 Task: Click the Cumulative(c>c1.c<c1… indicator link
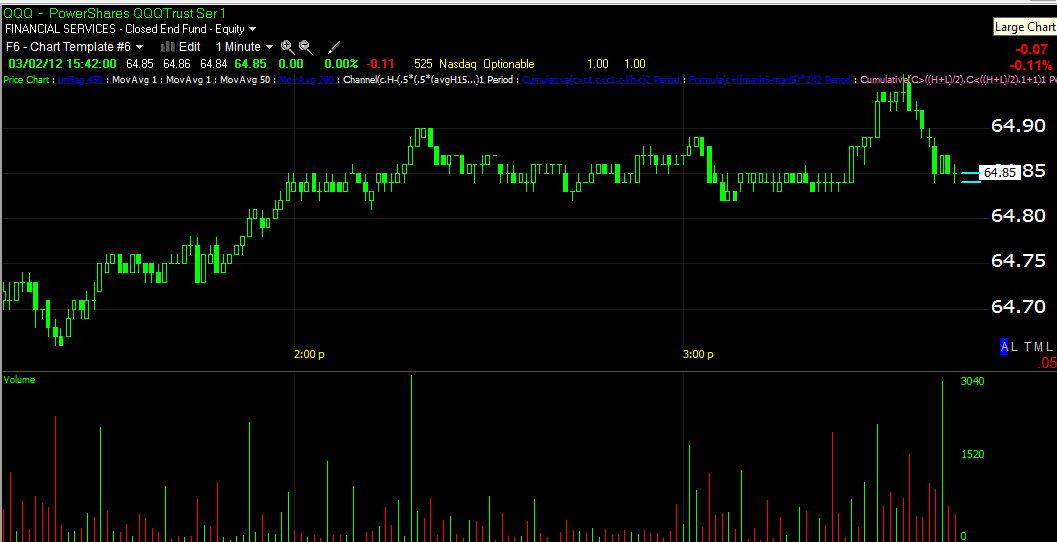click(x=601, y=80)
